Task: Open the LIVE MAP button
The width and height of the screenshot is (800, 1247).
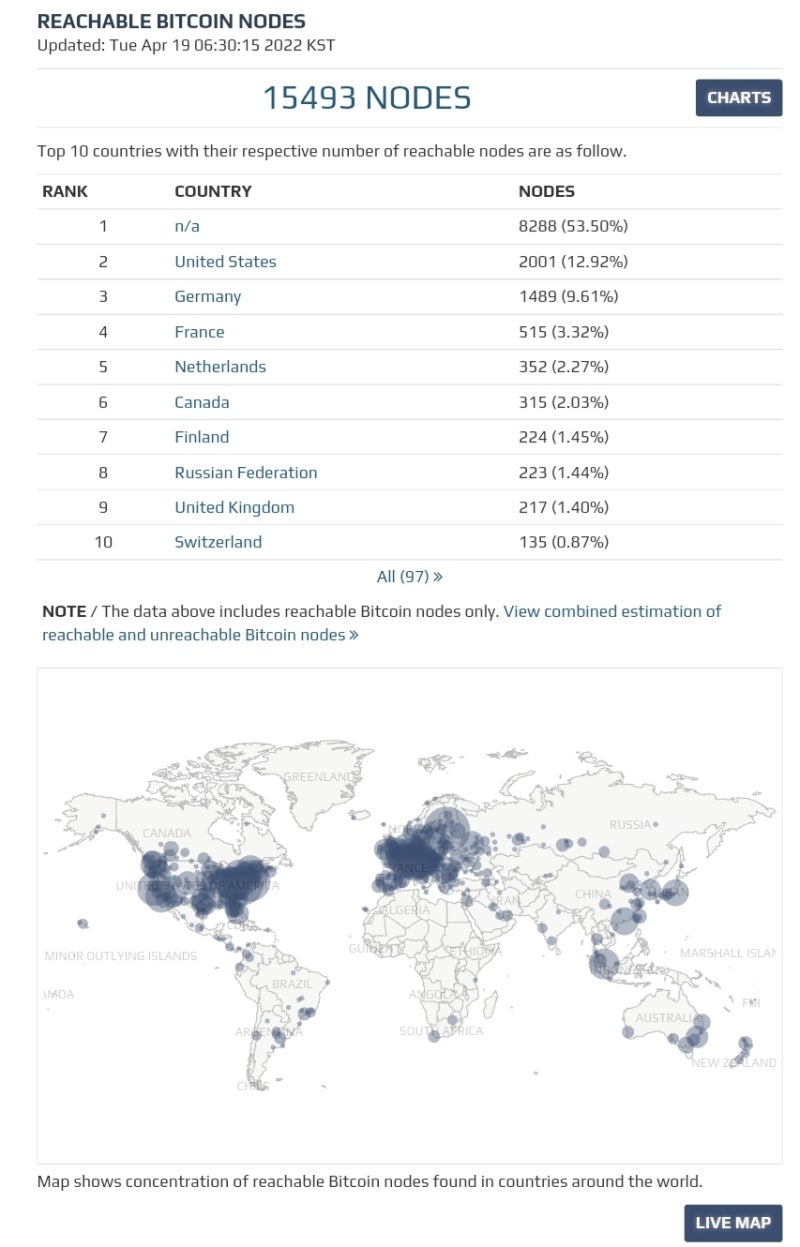Action: [x=733, y=1222]
